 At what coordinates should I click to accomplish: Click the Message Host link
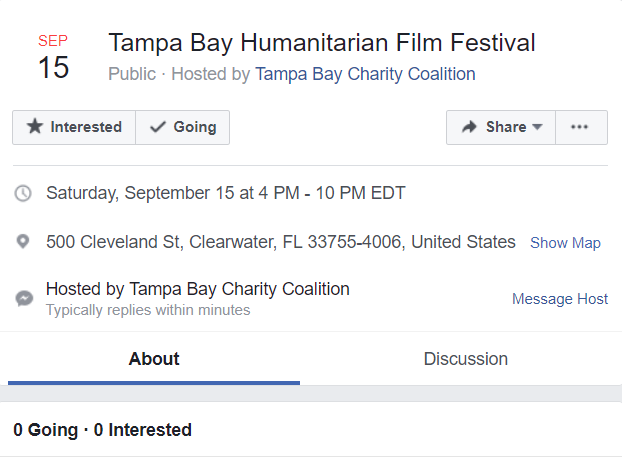click(560, 299)
